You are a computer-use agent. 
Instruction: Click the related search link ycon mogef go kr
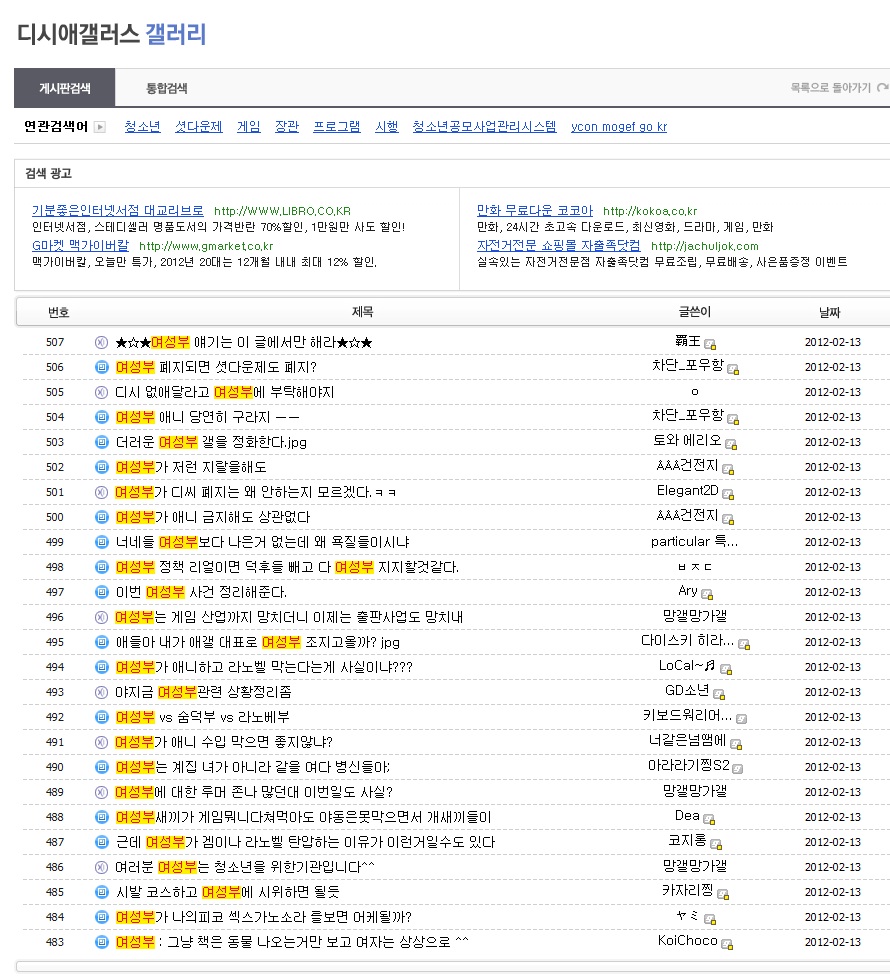[619, 127]
